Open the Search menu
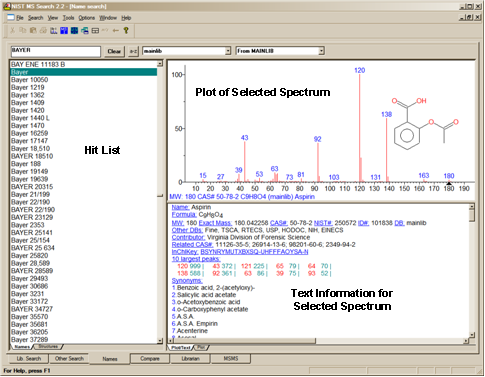The height and width of the screenshot is (377, 485). pos(36,18)
